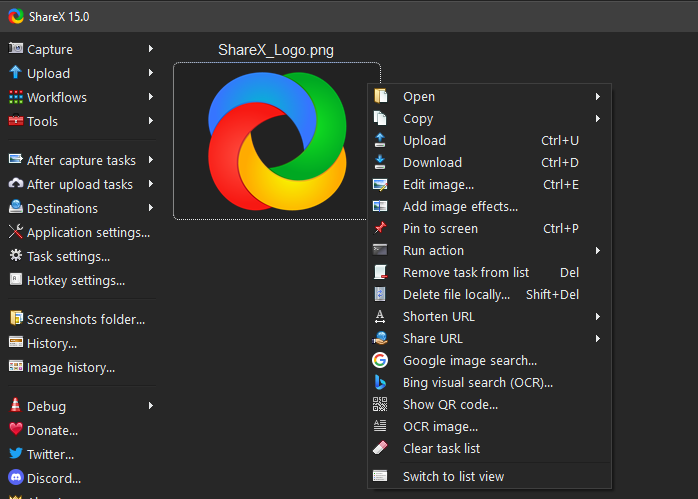Click the Upload arrow icon in context menu
This screenshot has width=698, height=499.
coord(380,140)
